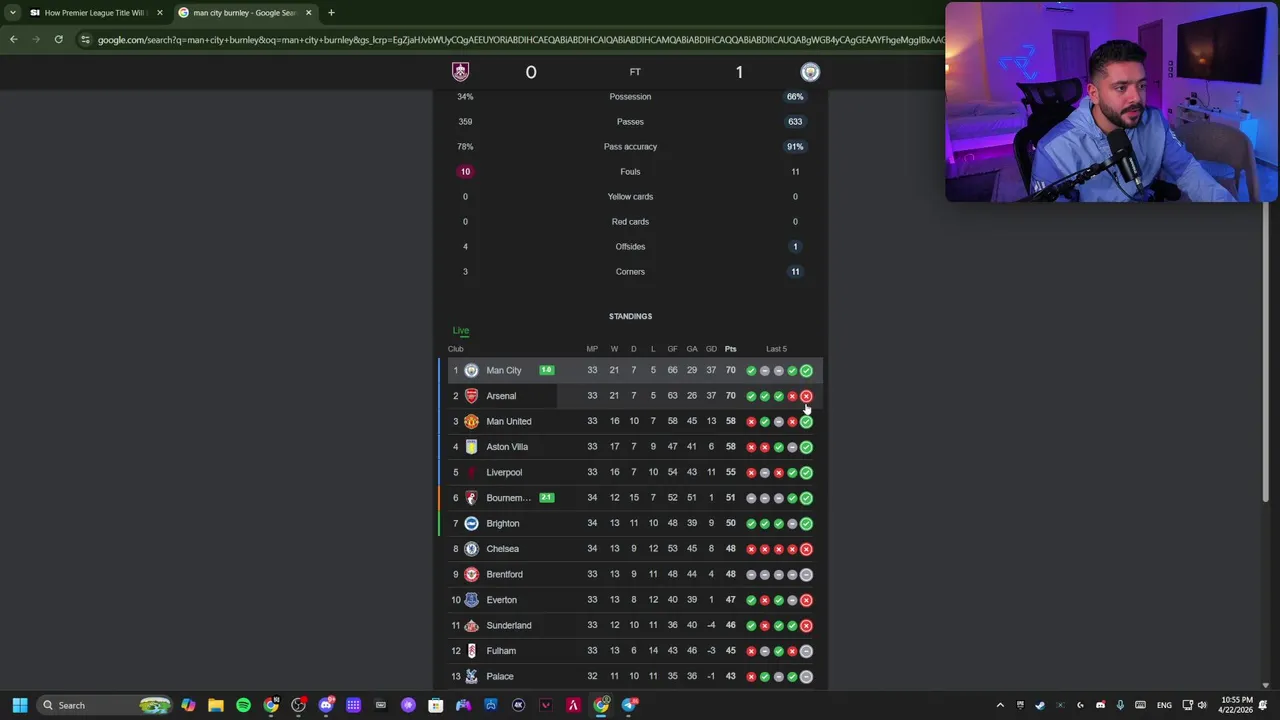The width and height of the screenshot is (1280, 720).
Task: Close the How Premier League Title tab
Action: point(159,12)
